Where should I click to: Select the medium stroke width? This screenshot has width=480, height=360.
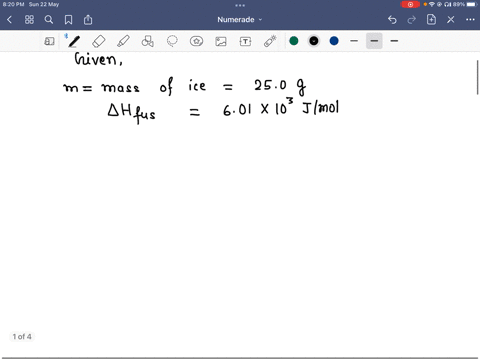[374, 41]
